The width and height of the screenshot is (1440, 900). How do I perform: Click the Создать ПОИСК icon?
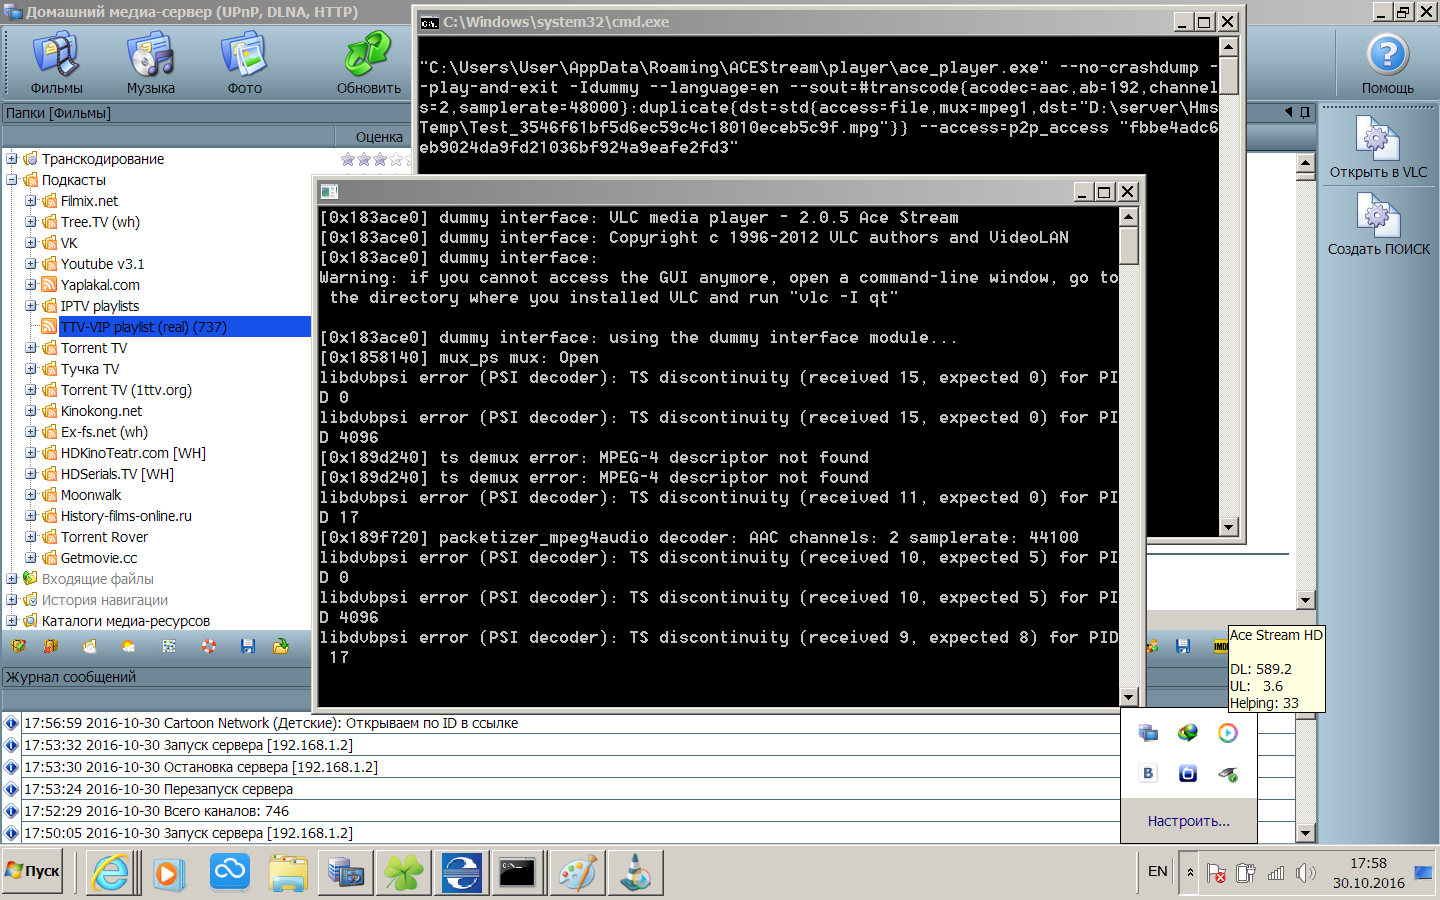(x=1377, y=223)
